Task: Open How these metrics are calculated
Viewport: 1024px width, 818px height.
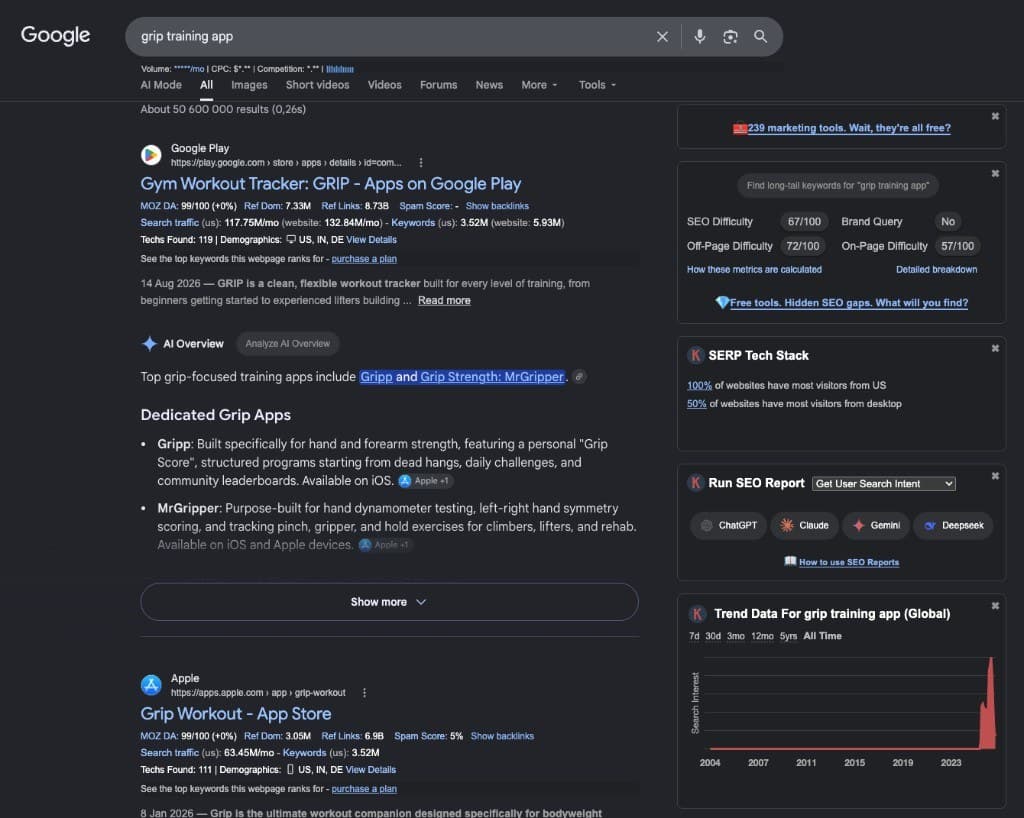Action: point(754,270)
